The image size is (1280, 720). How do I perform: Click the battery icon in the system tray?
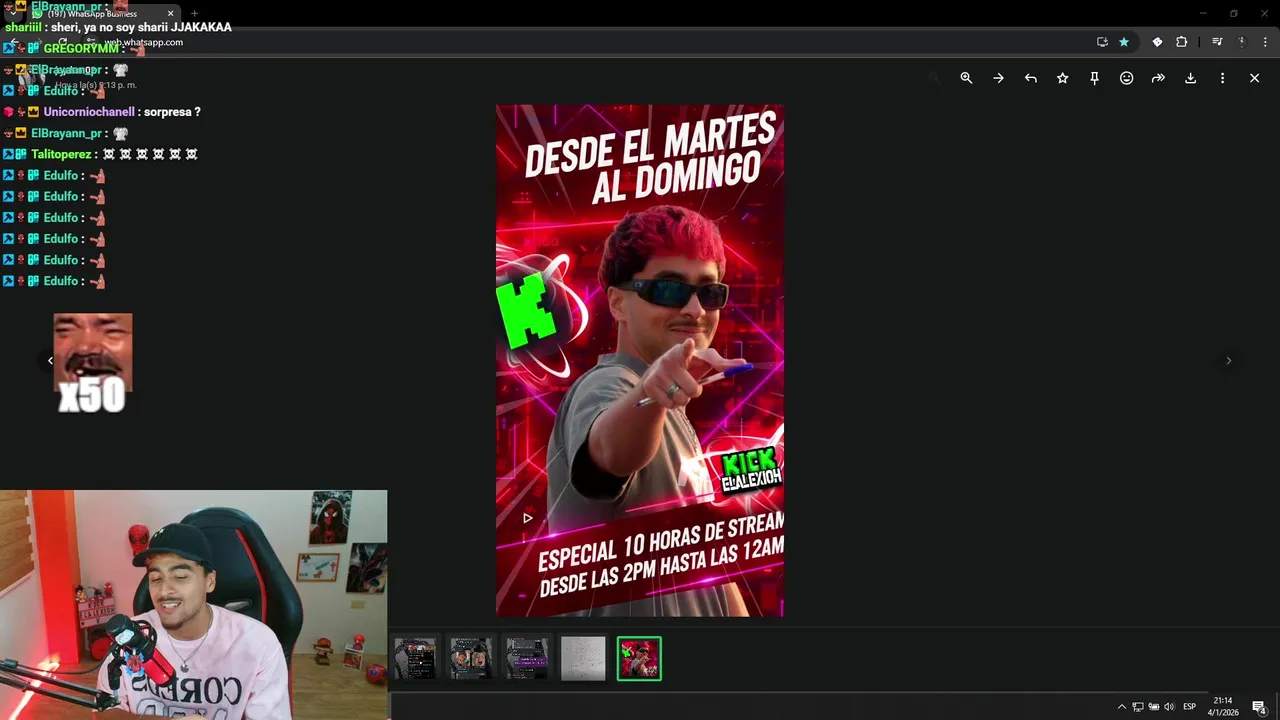(x=1153, y=707)
